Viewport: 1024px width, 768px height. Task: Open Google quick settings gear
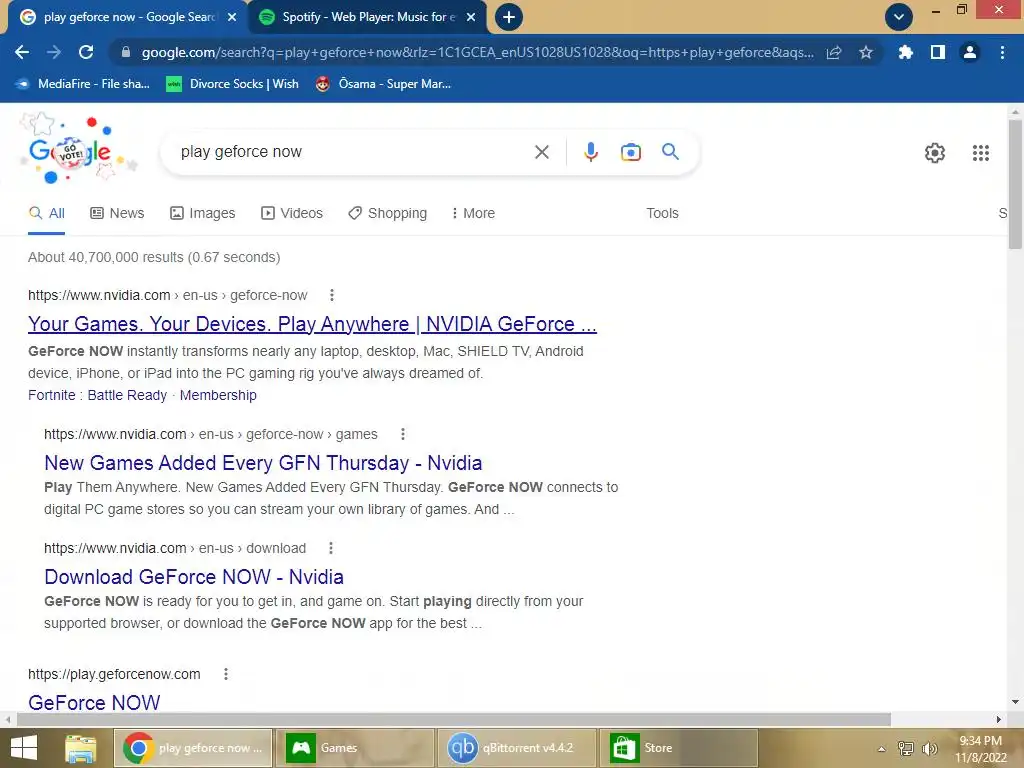point(935,153)
